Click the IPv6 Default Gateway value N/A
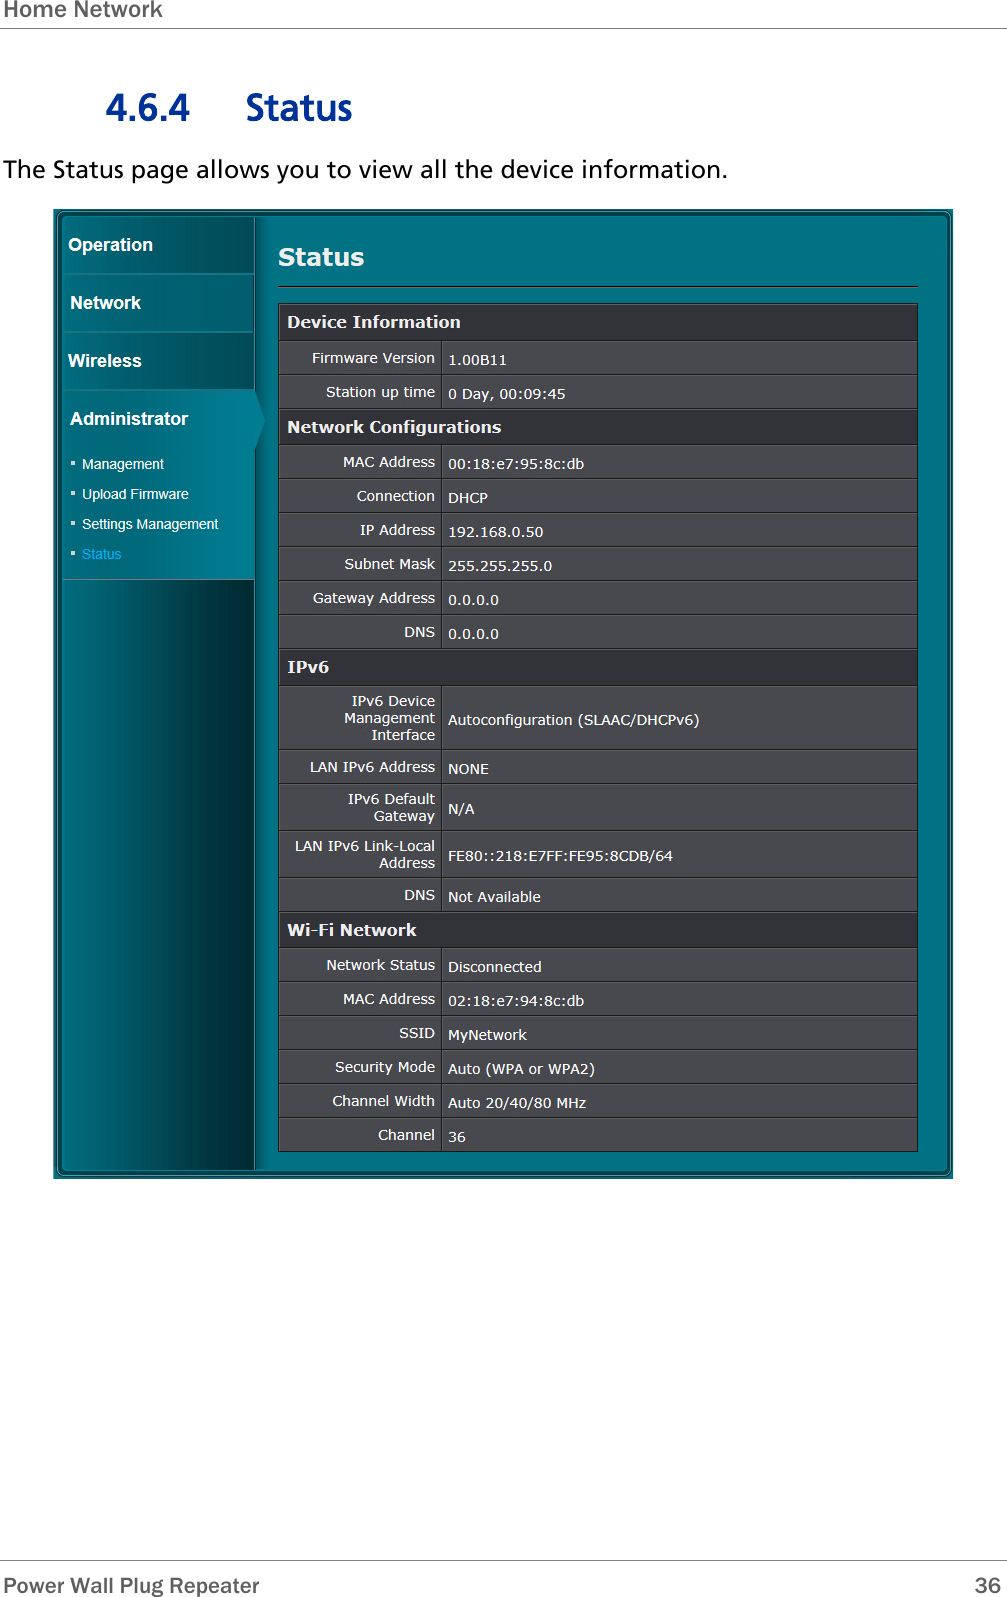1007x1597 pixels. pos(461,809)
